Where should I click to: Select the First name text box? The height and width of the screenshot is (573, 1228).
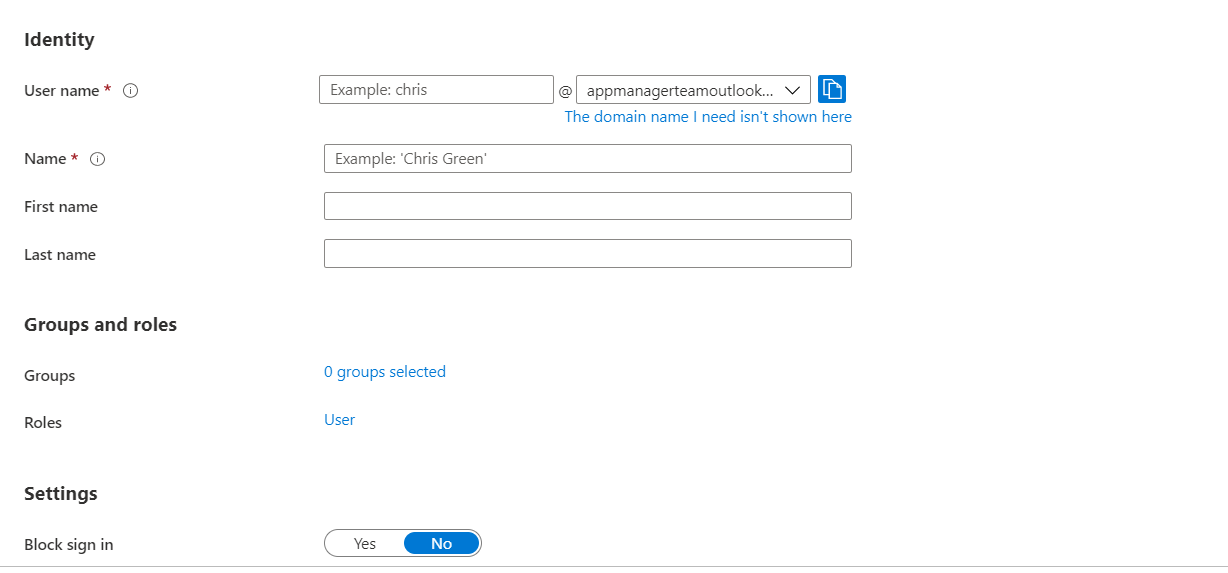click(587, 207)
